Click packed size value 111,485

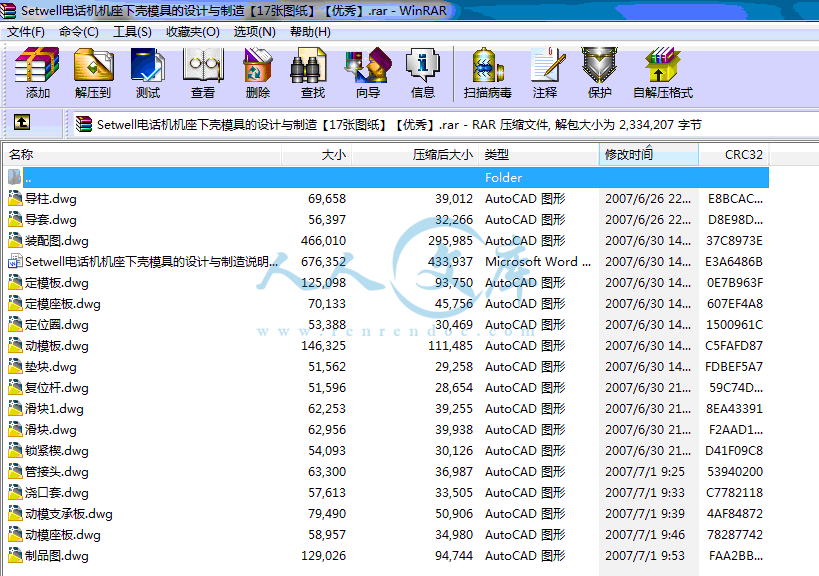click(450, 345)
